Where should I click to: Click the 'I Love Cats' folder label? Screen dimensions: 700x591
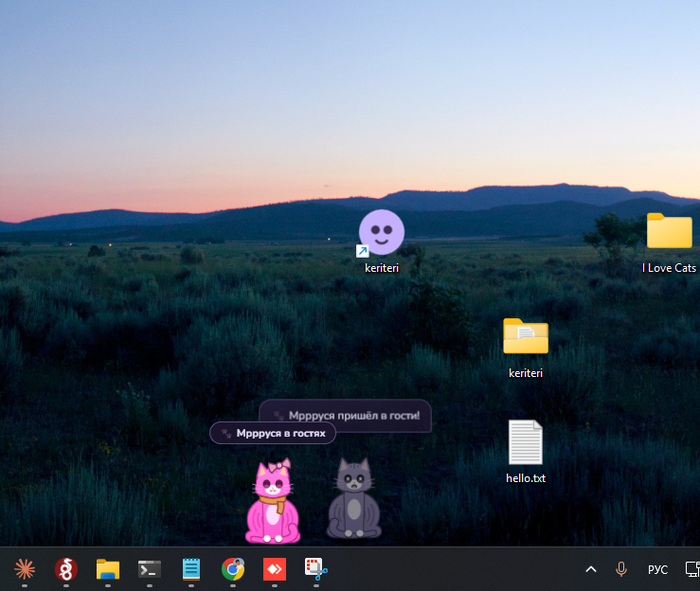tap(669, 268)
